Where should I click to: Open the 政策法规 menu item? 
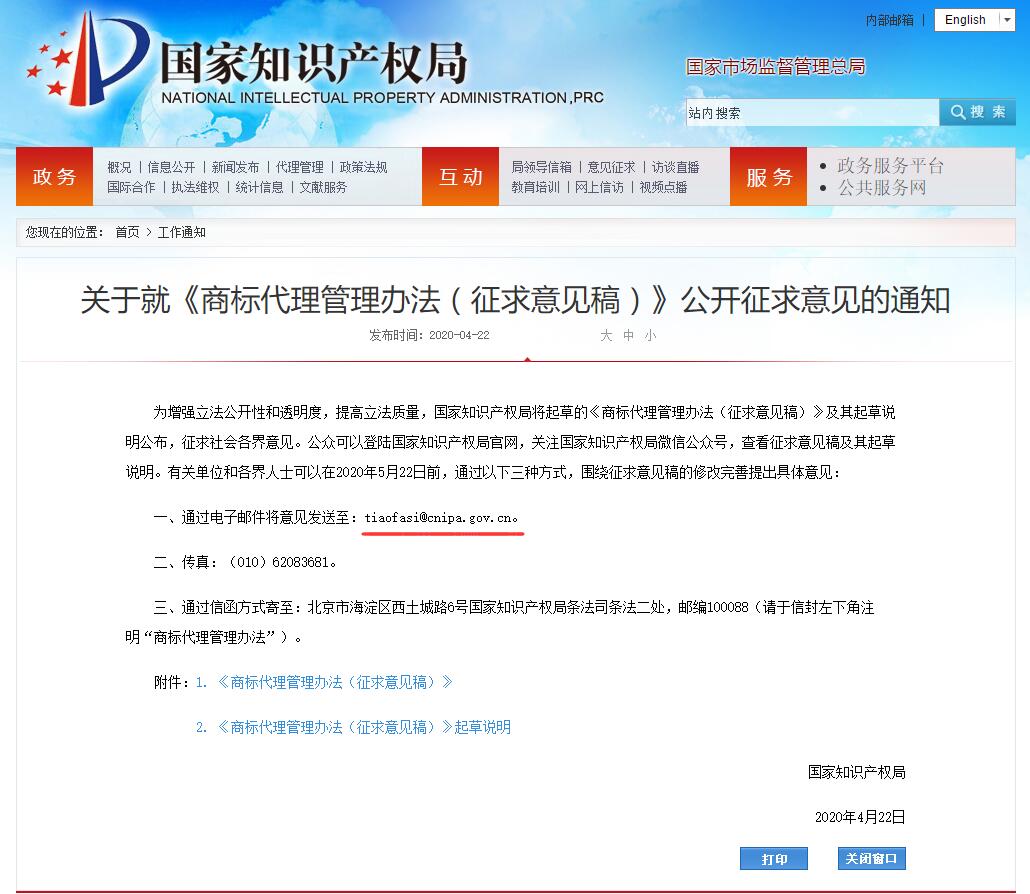(x=363, y=168)
